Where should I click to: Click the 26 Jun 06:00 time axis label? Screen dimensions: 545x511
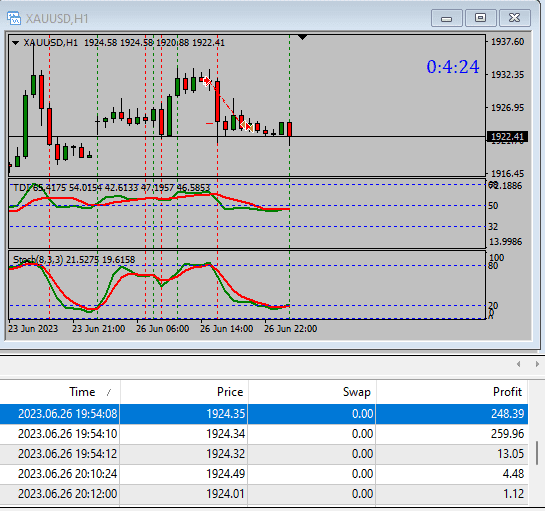coord(162,329)
